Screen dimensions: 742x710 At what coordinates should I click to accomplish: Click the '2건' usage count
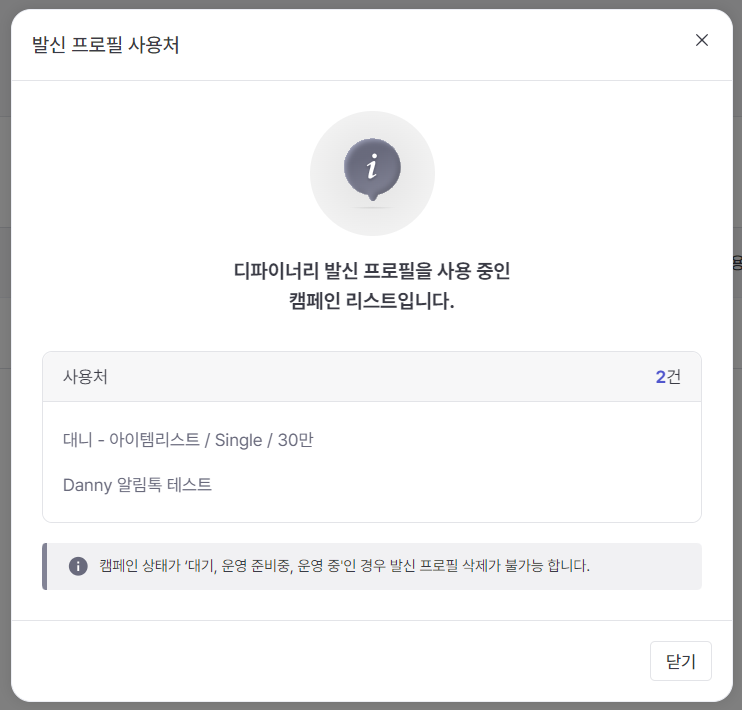668,377
